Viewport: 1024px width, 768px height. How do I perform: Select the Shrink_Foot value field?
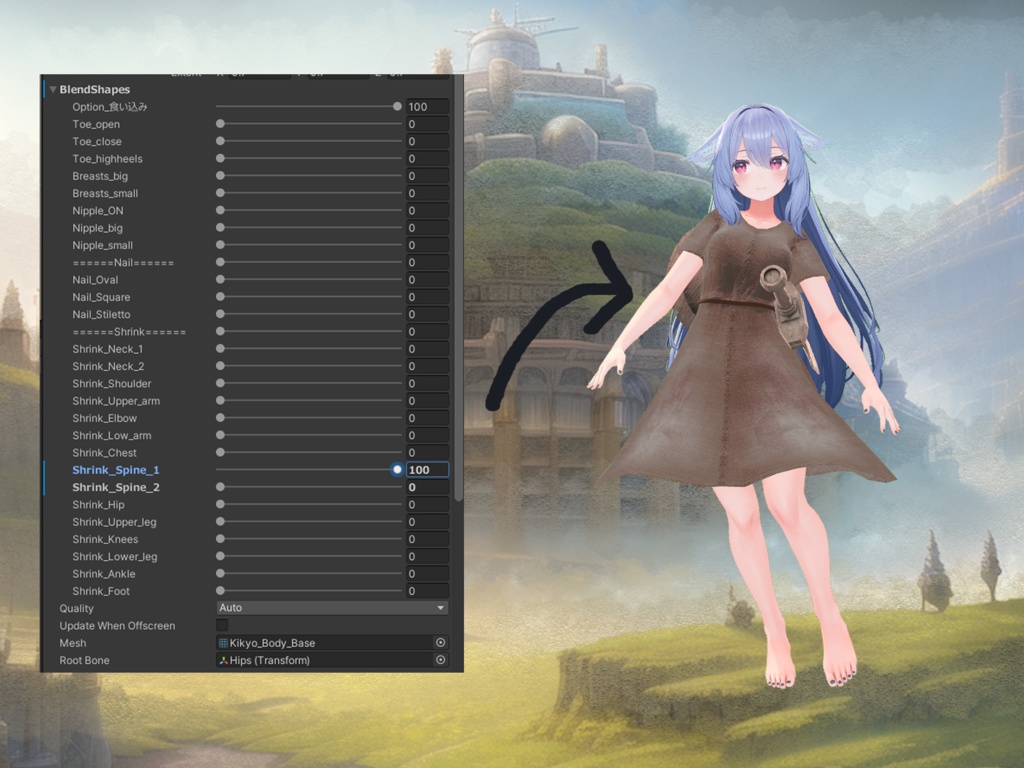tap(427, 591)
